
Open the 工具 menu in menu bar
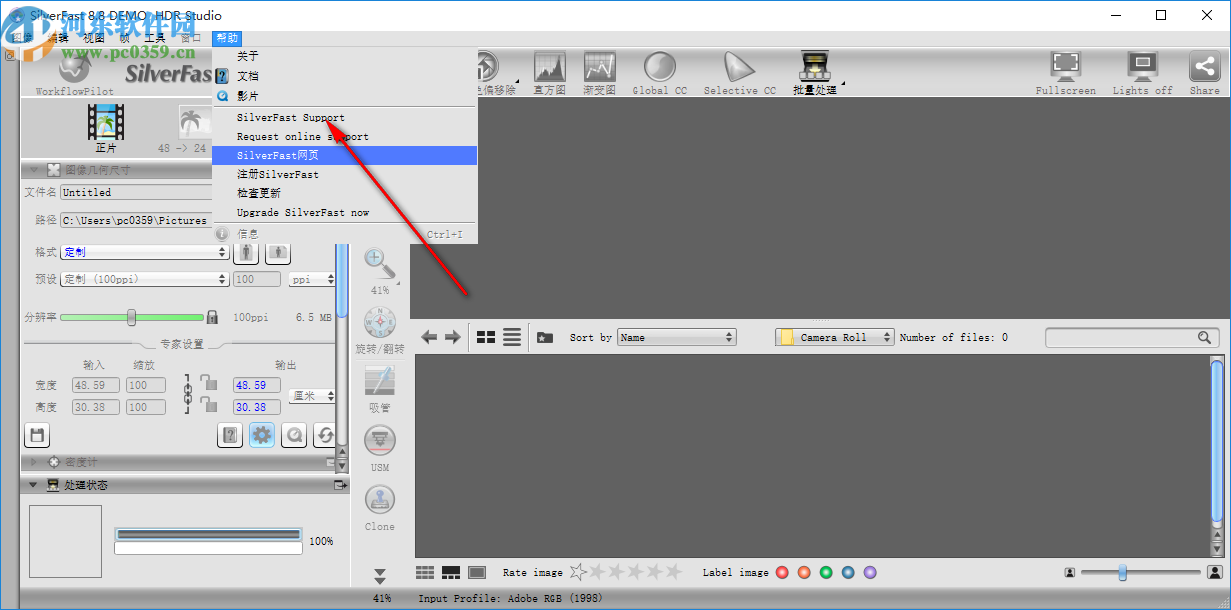coord(155,38)
